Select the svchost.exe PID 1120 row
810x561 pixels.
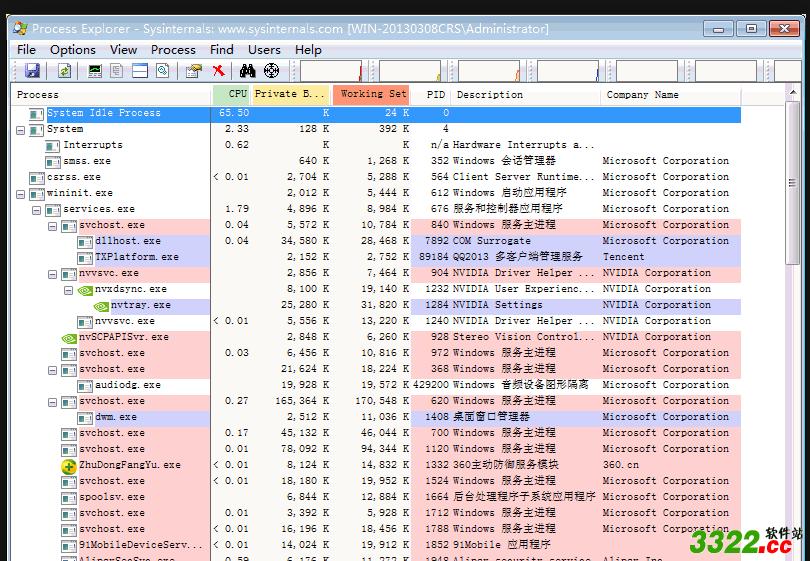tap(376, 449)
